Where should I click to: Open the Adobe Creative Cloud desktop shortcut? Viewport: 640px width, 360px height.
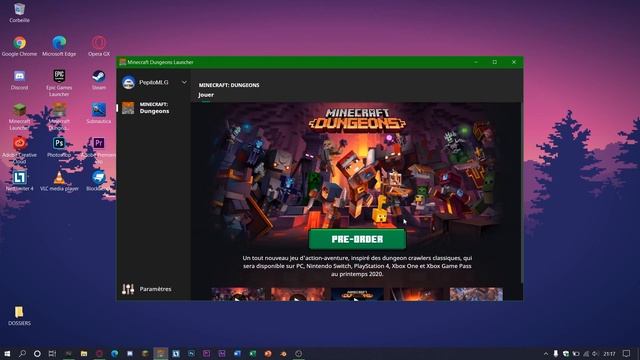pos(19,150)
